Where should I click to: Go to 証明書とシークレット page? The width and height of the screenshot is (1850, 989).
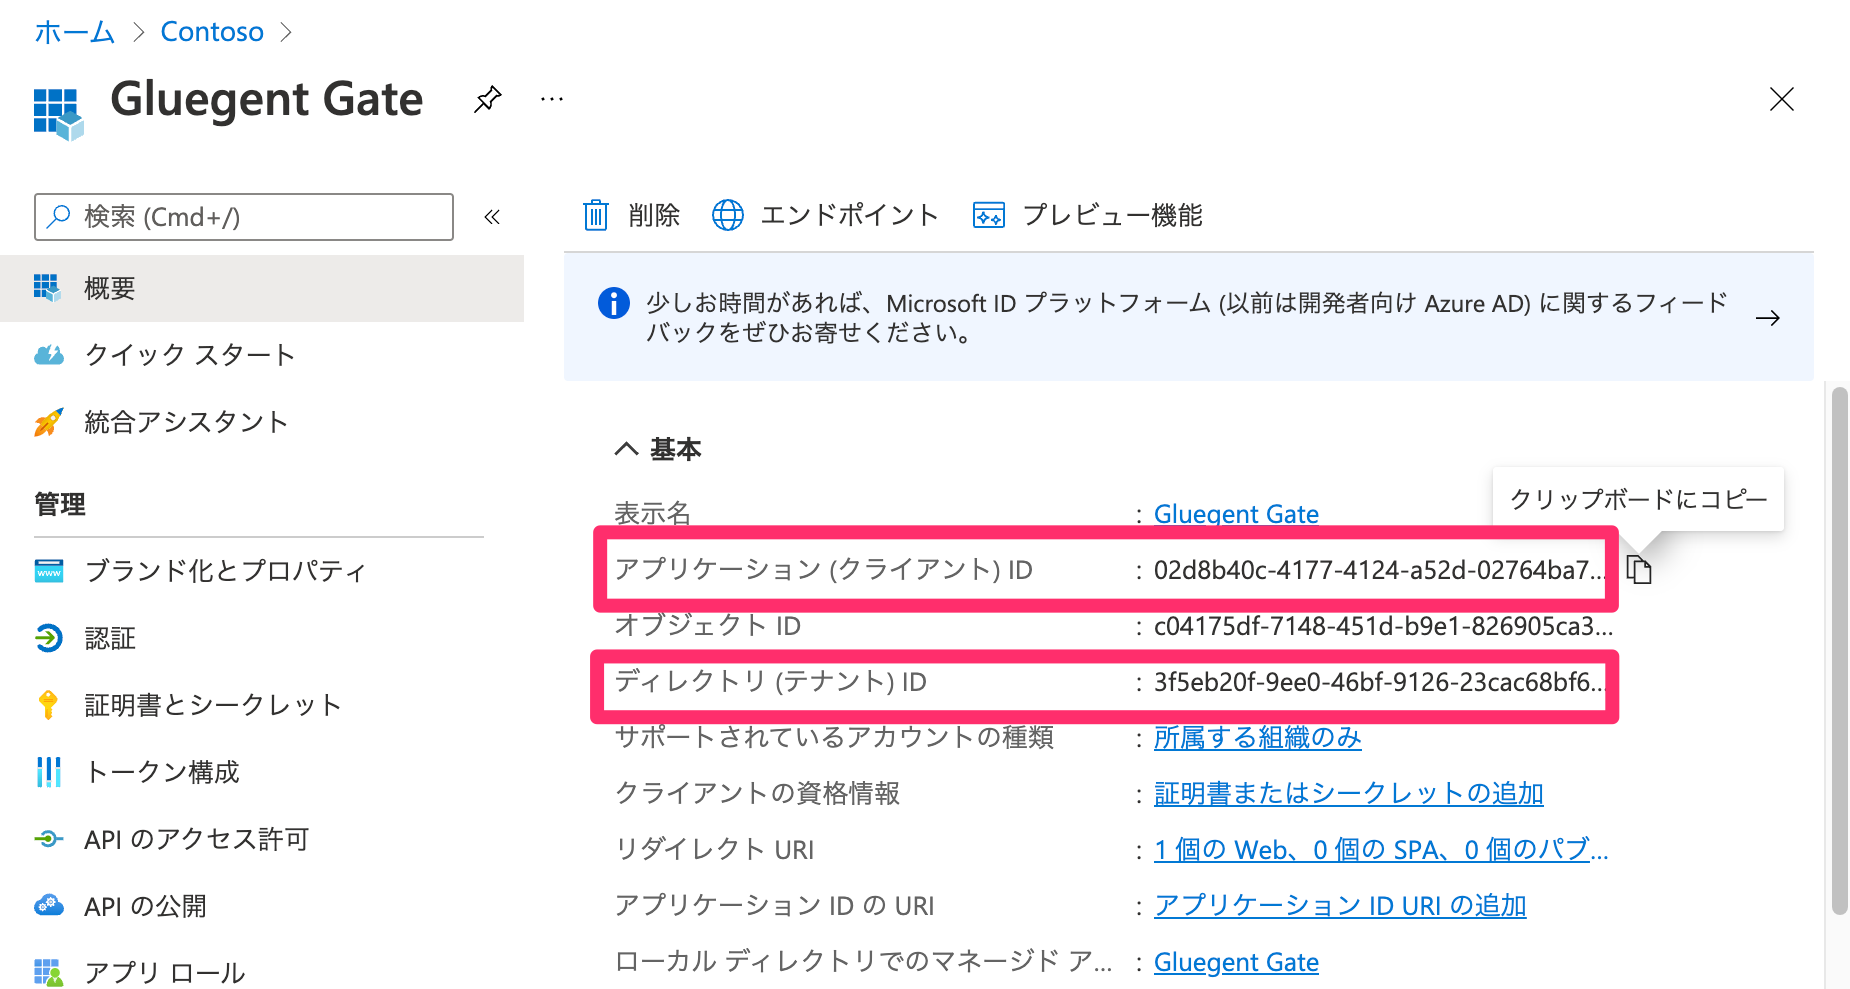[x=213, y=705]
